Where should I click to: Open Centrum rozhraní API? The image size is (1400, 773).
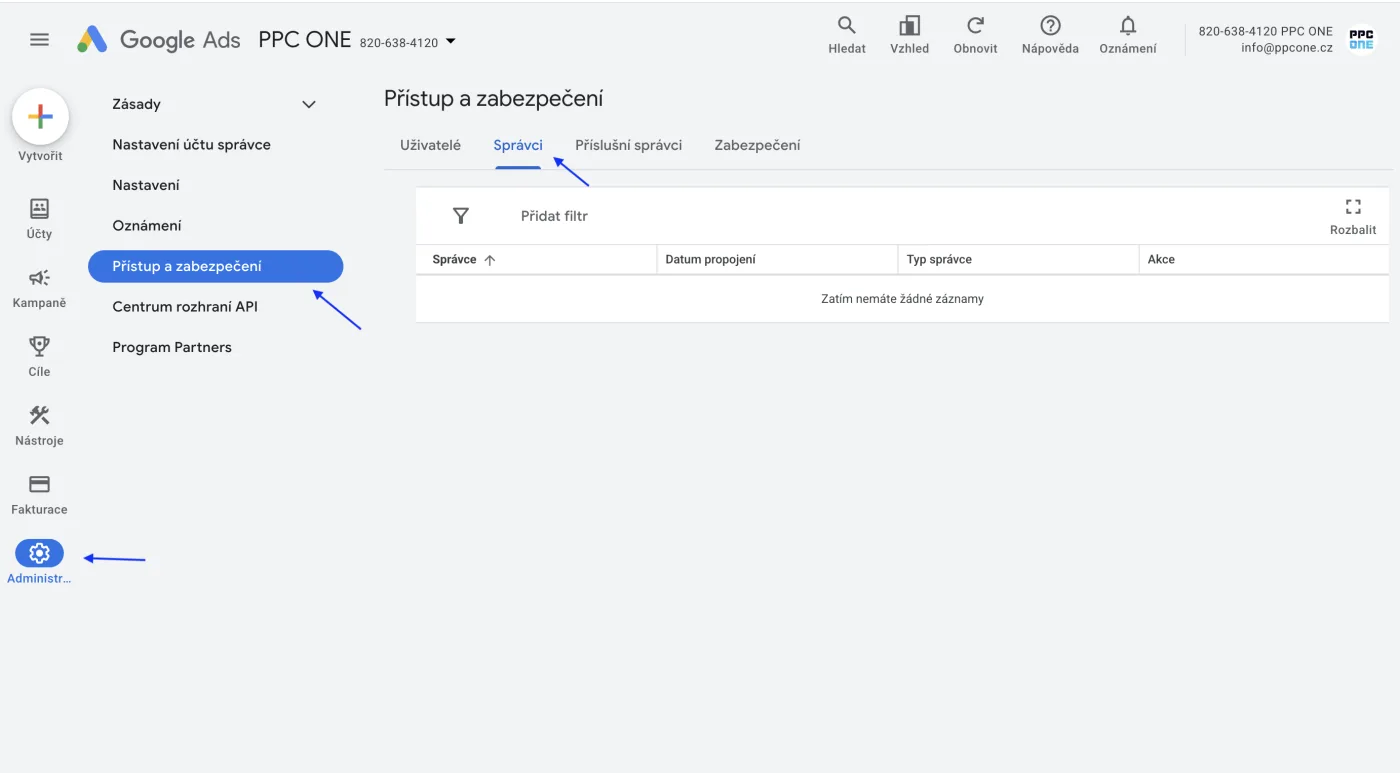[185, 307]
